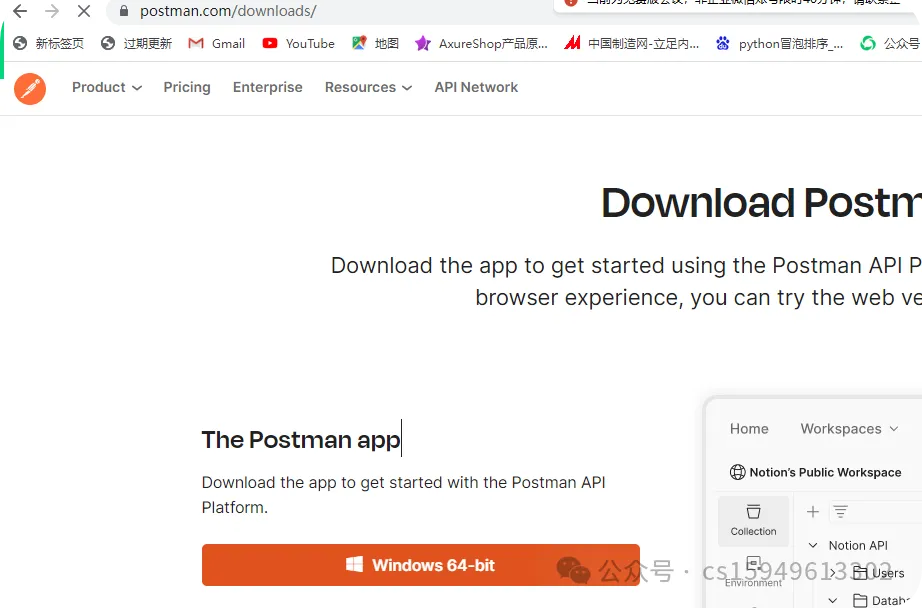Focus the postman.com/downloads/ address bar
This screenshot has height=608, width=922.
(x=228, y=11)
